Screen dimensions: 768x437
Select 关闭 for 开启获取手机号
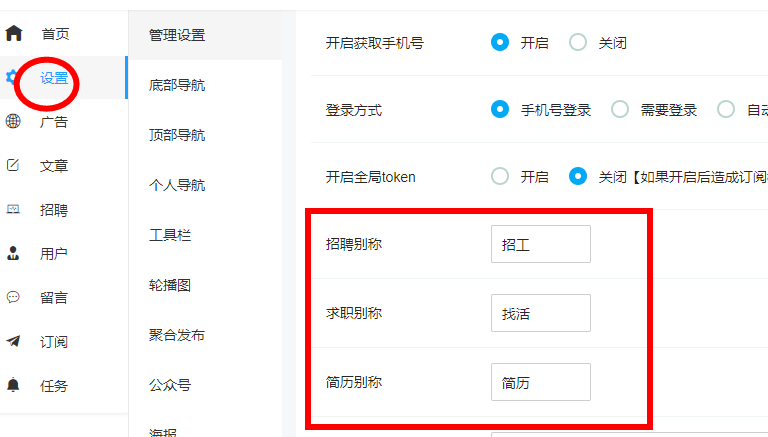point(578,43)
